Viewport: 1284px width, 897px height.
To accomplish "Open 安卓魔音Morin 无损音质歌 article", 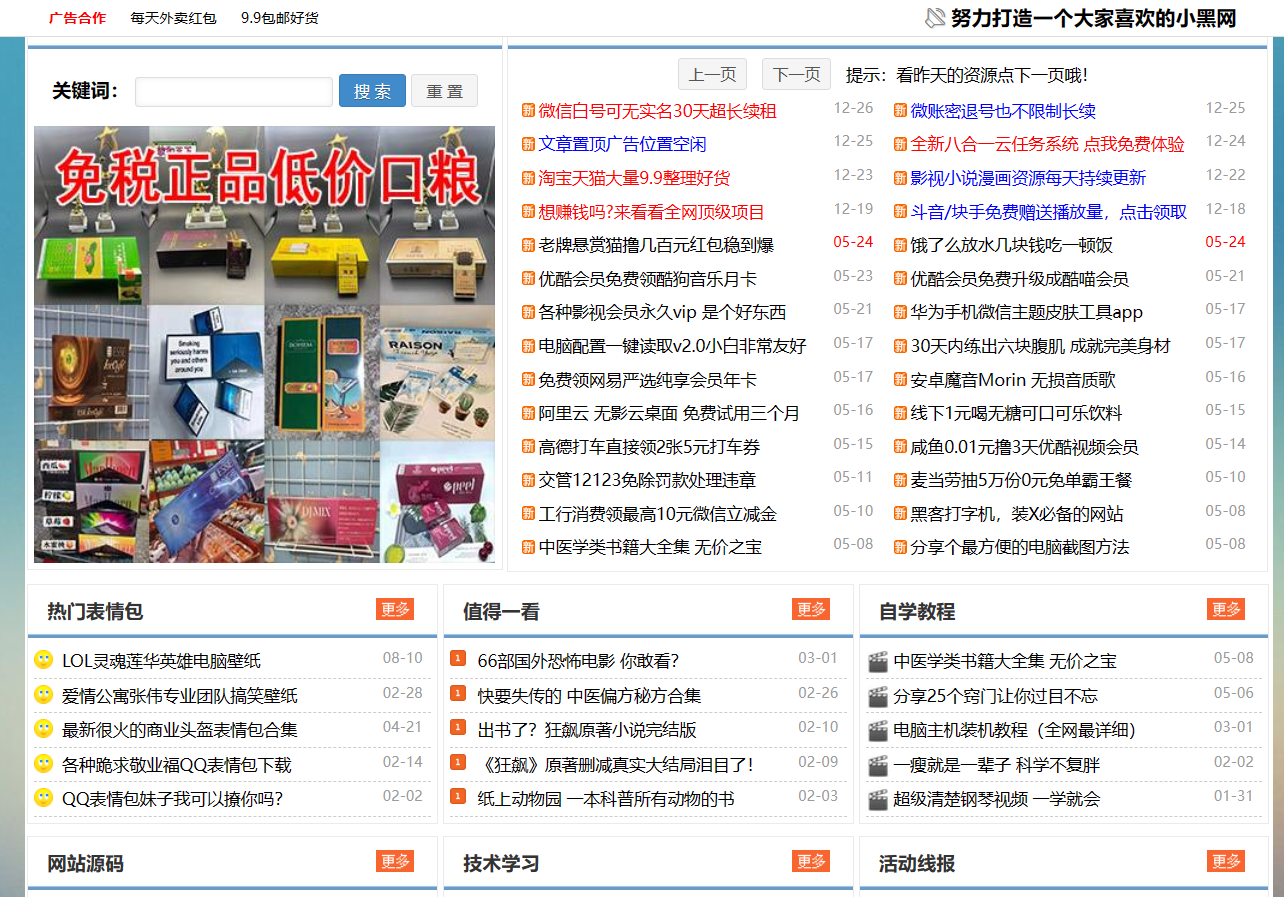I will point(1012,380).
